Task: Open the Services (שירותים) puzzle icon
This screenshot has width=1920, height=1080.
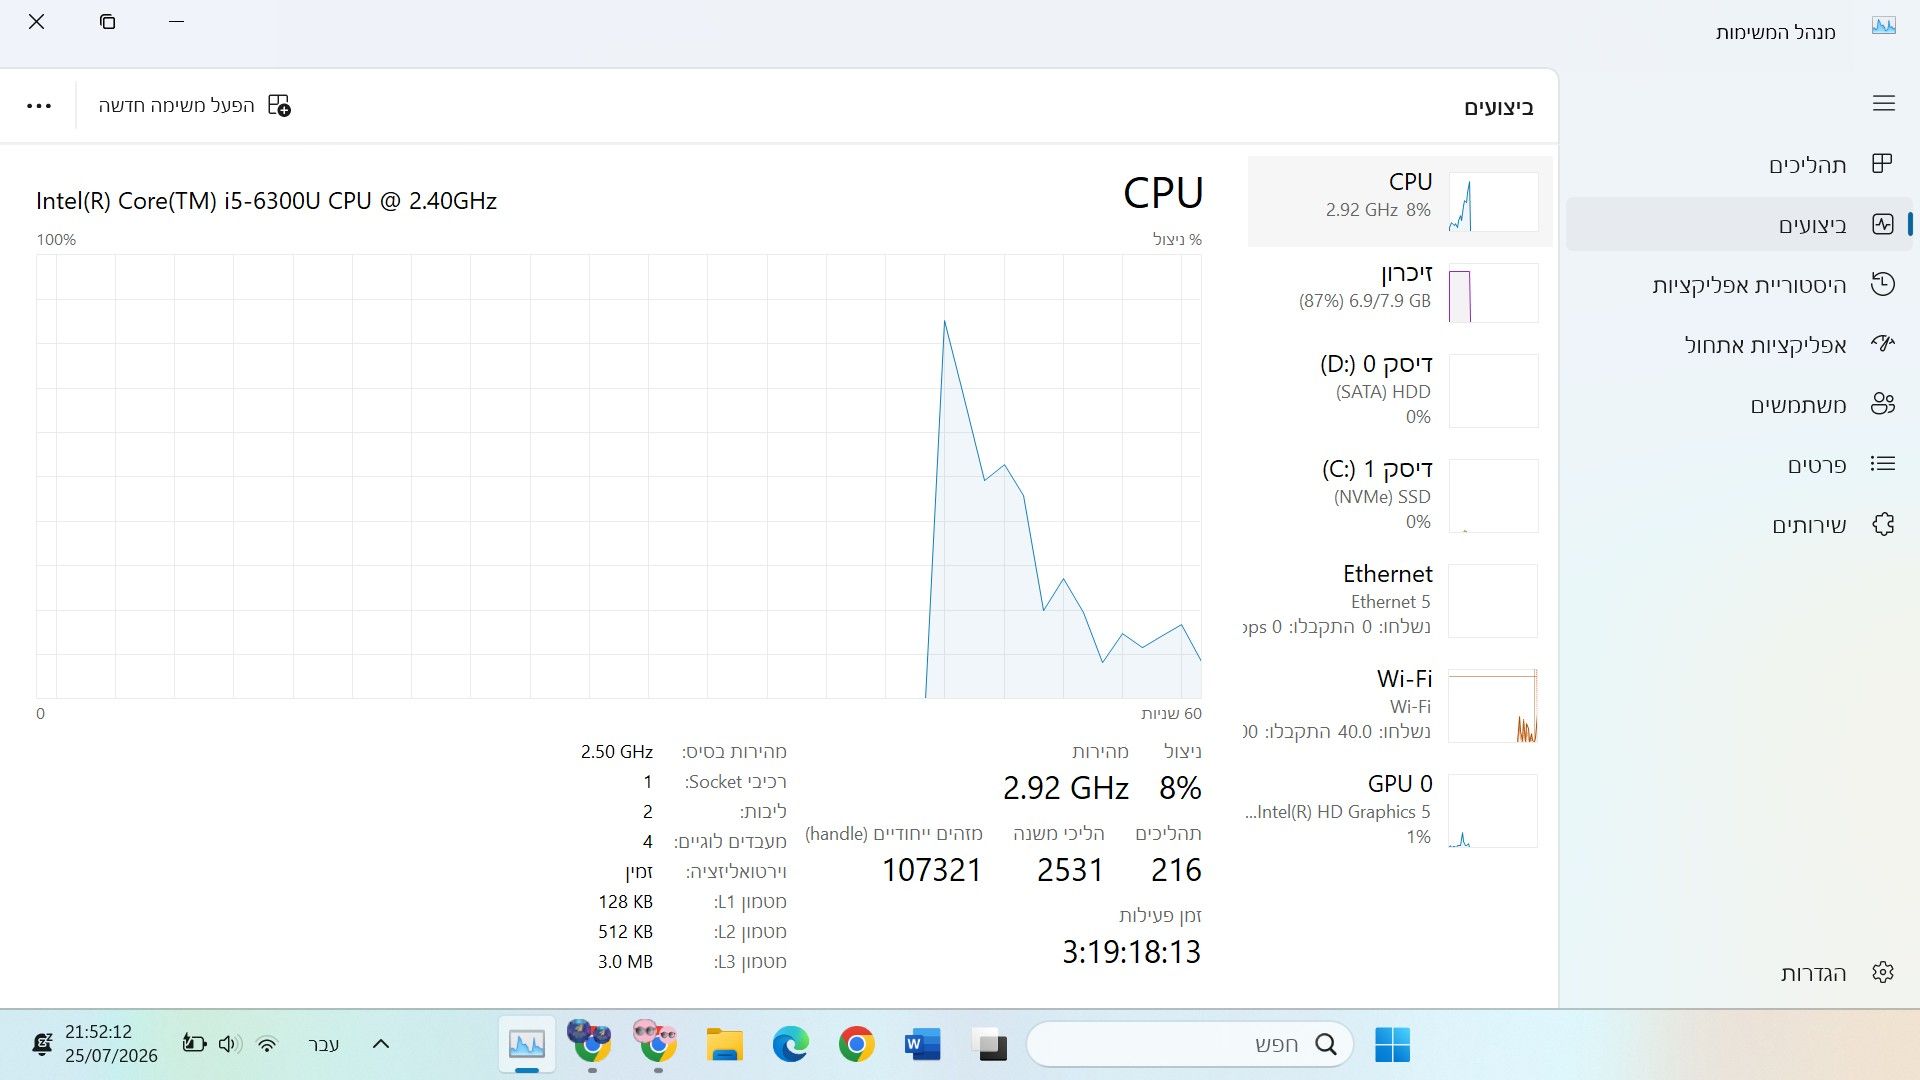Action: coord(1883,524)
